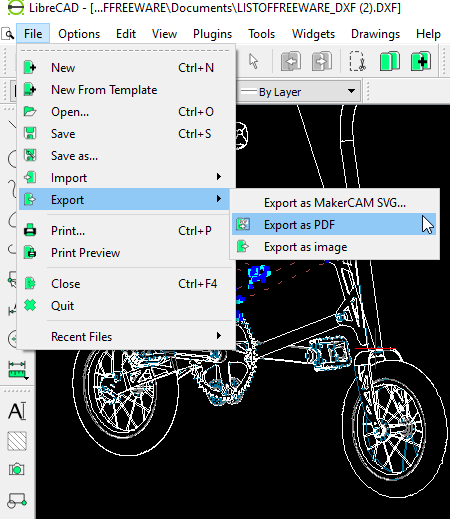Viewport: 450px width, 519px height.
Task: Click the Close document icon
Action: 30,283
